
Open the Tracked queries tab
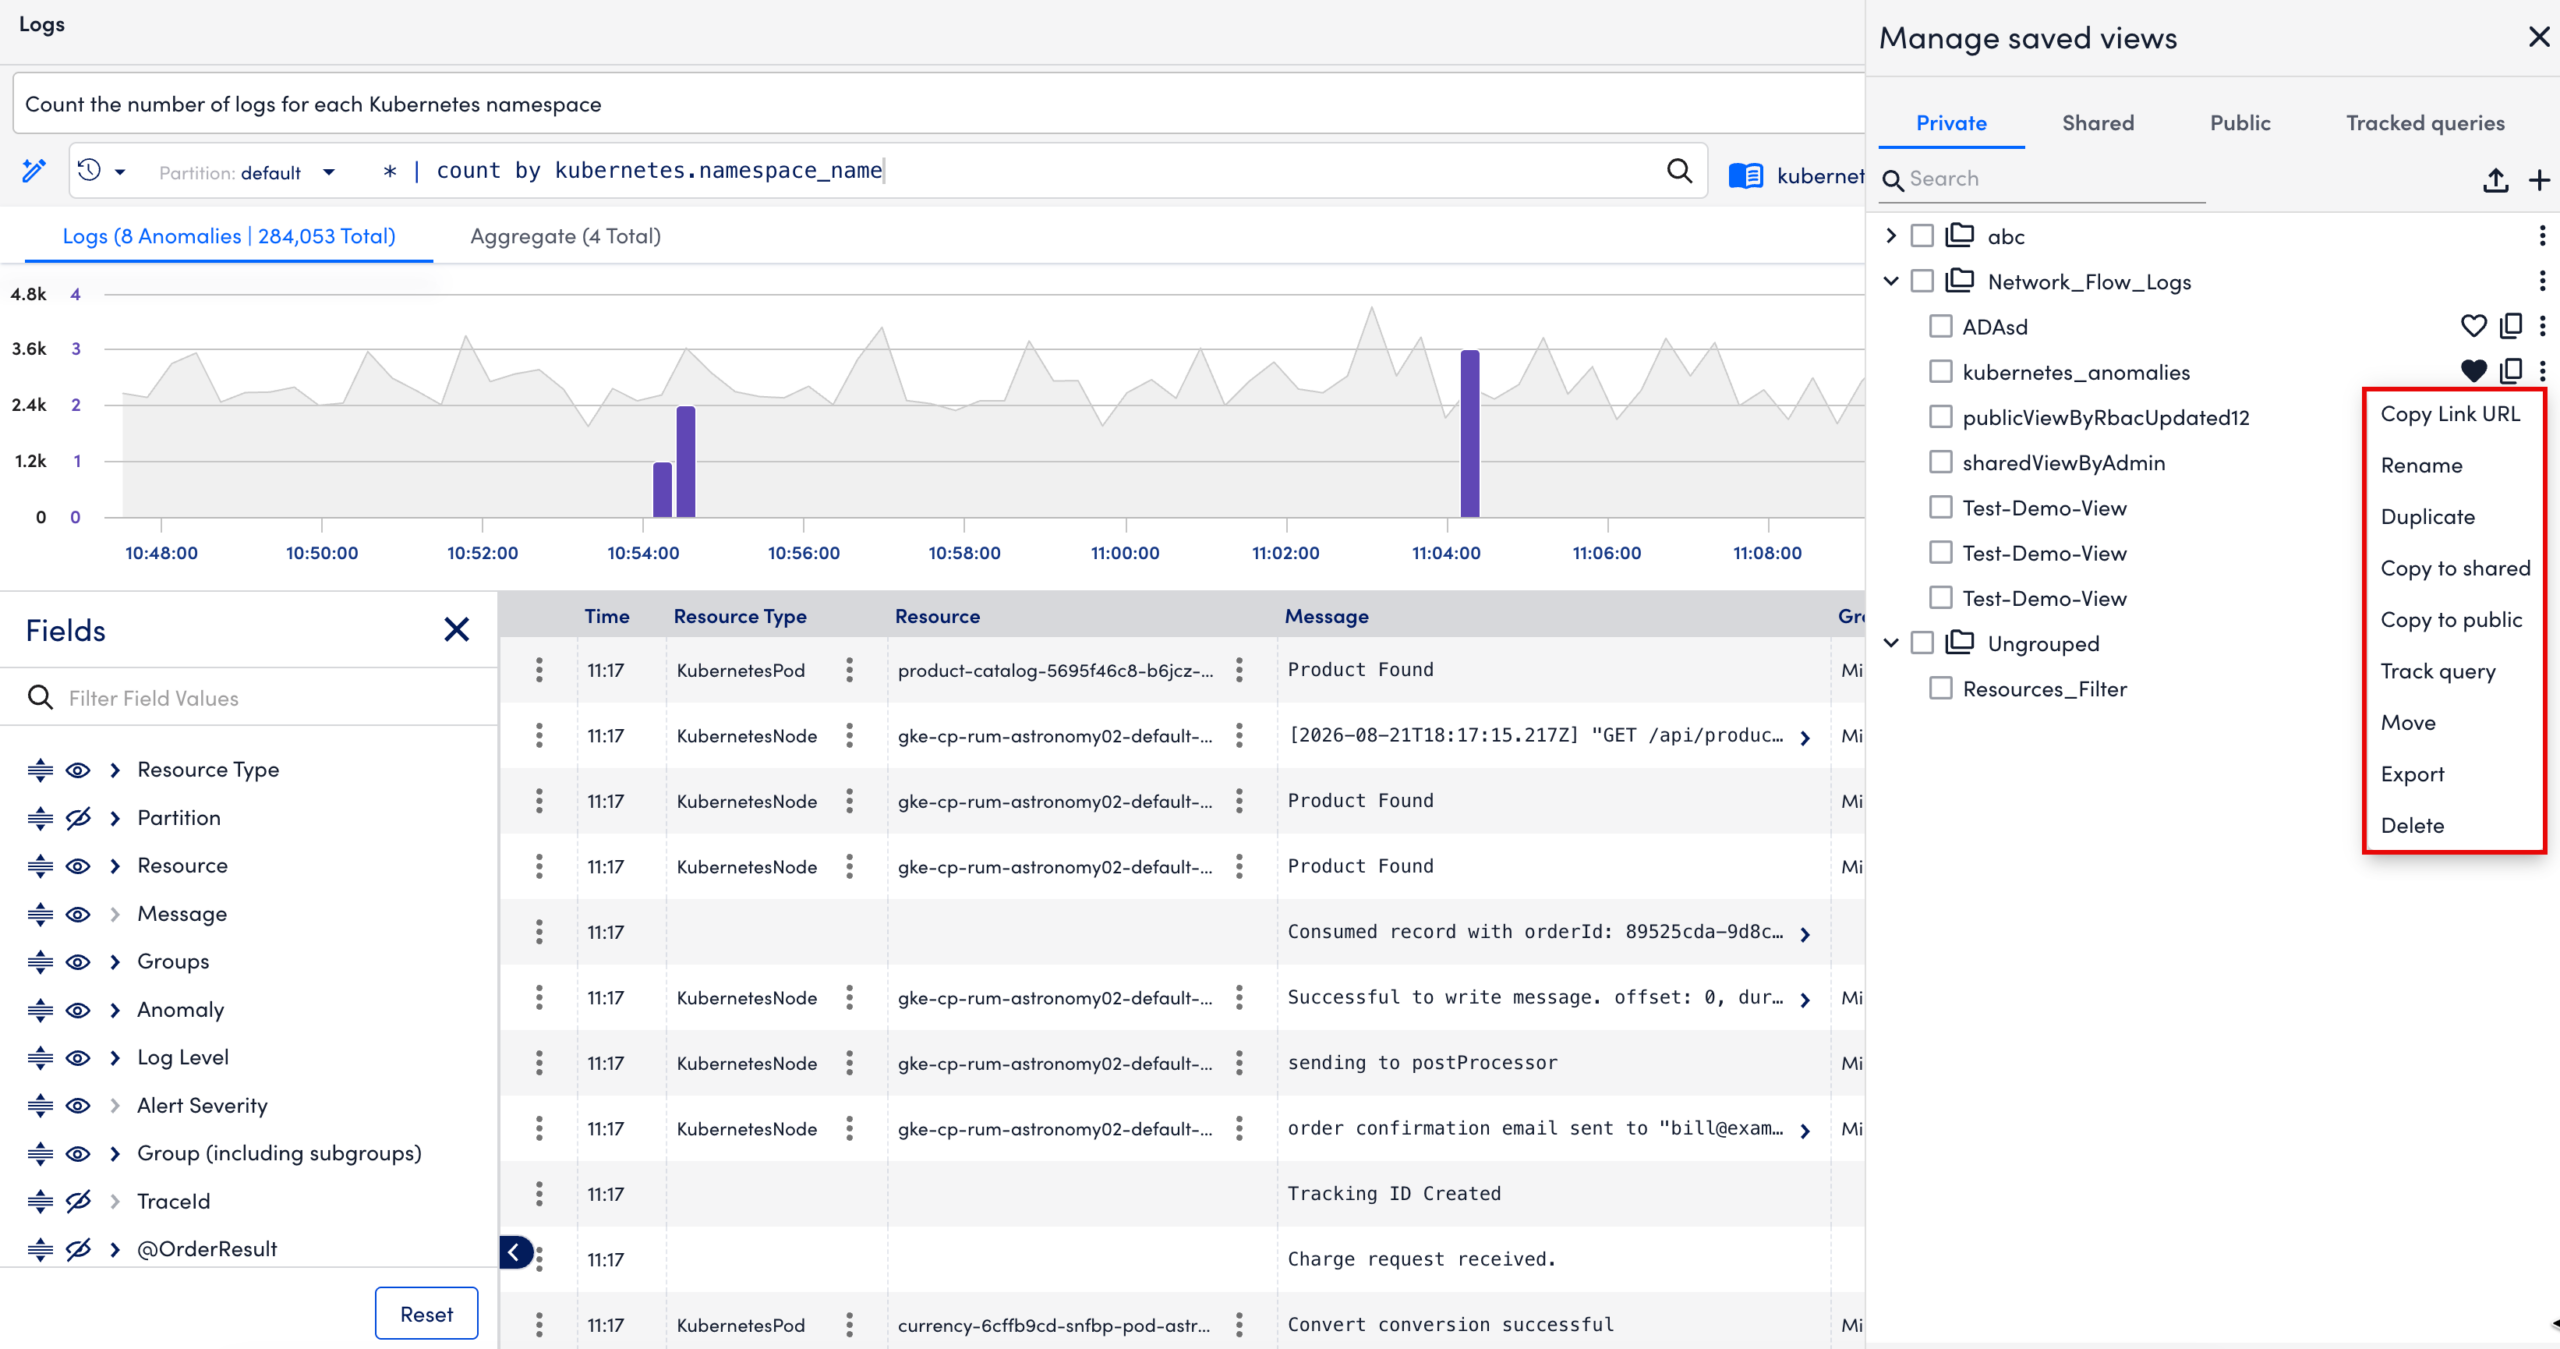[x=2425, y=123]
